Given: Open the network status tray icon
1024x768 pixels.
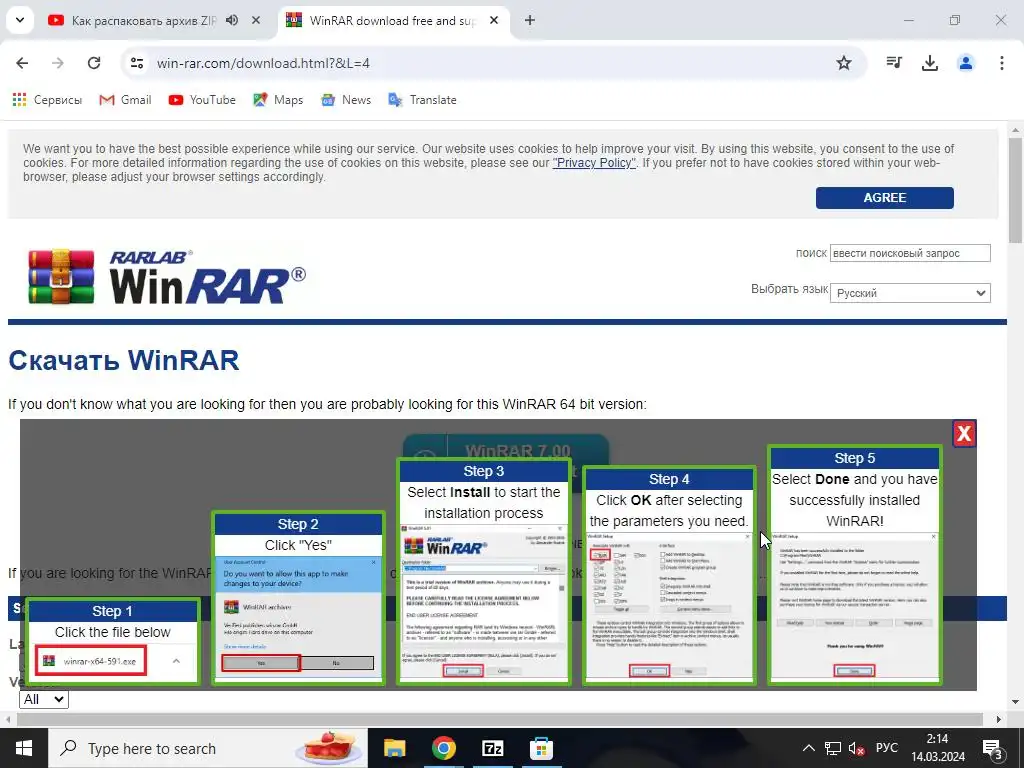Looking at the screenshot, I should click(833, 748).
